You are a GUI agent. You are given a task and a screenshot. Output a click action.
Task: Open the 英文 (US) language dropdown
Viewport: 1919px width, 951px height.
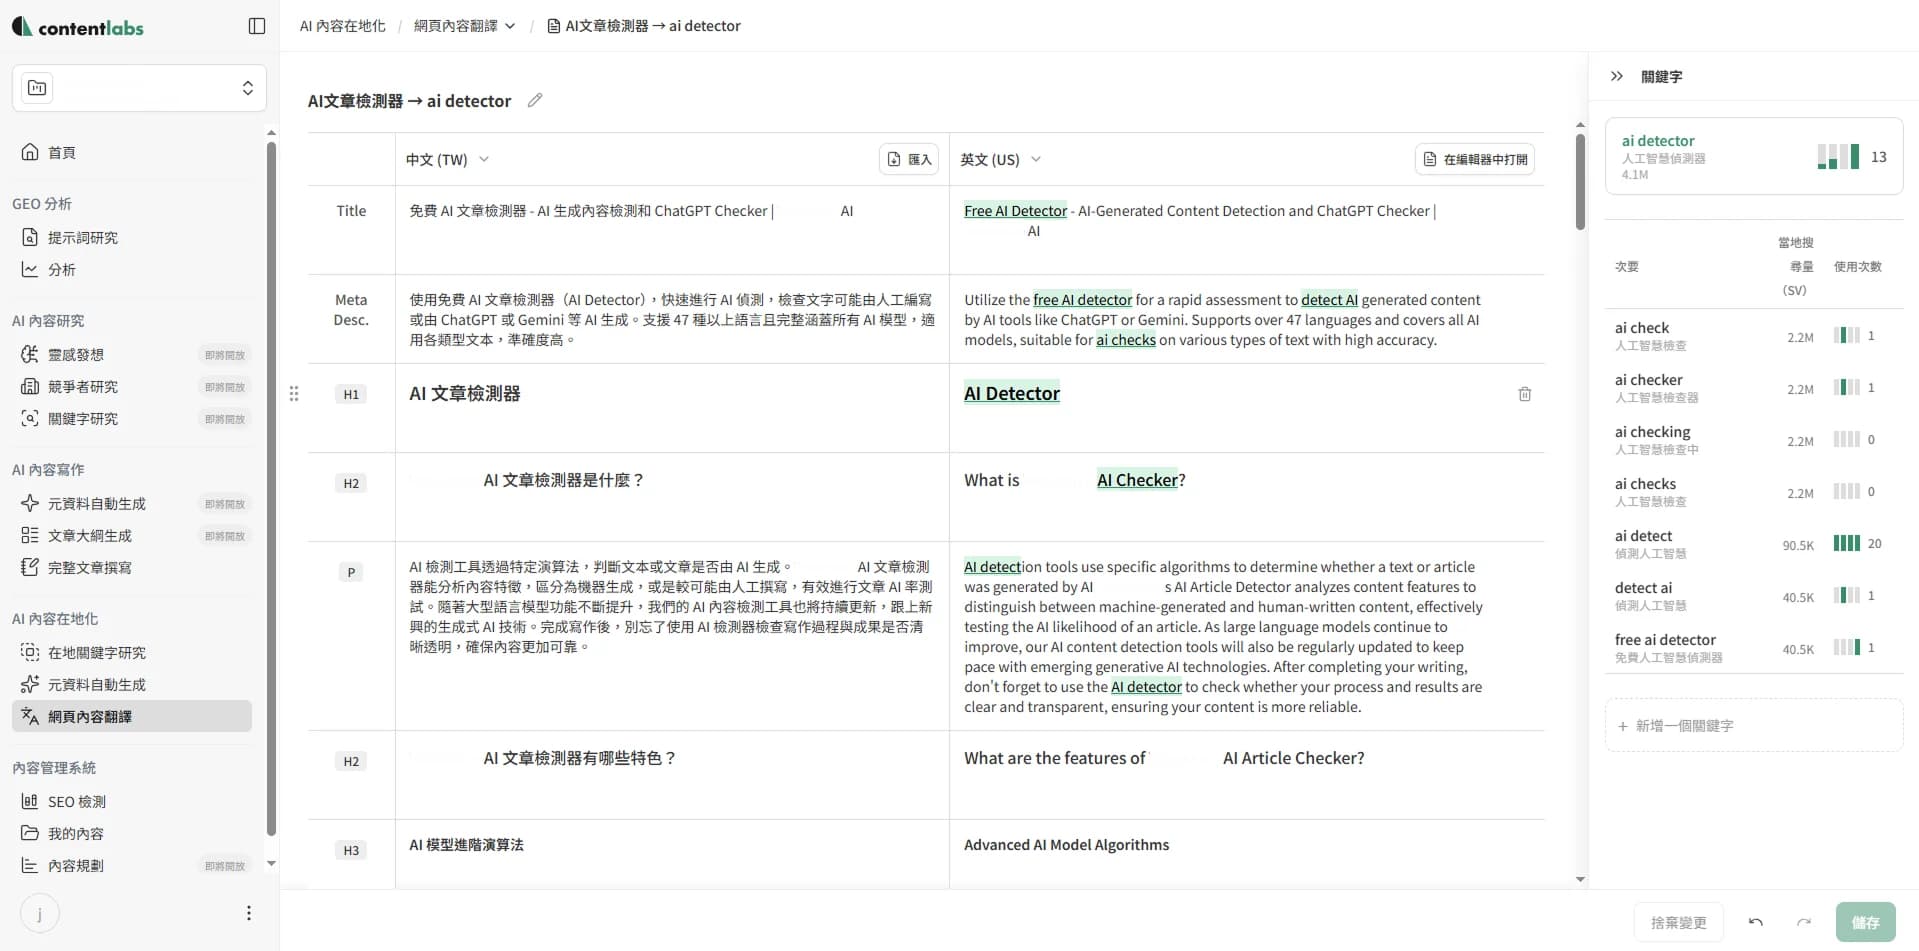click(x=1036, y=159)
